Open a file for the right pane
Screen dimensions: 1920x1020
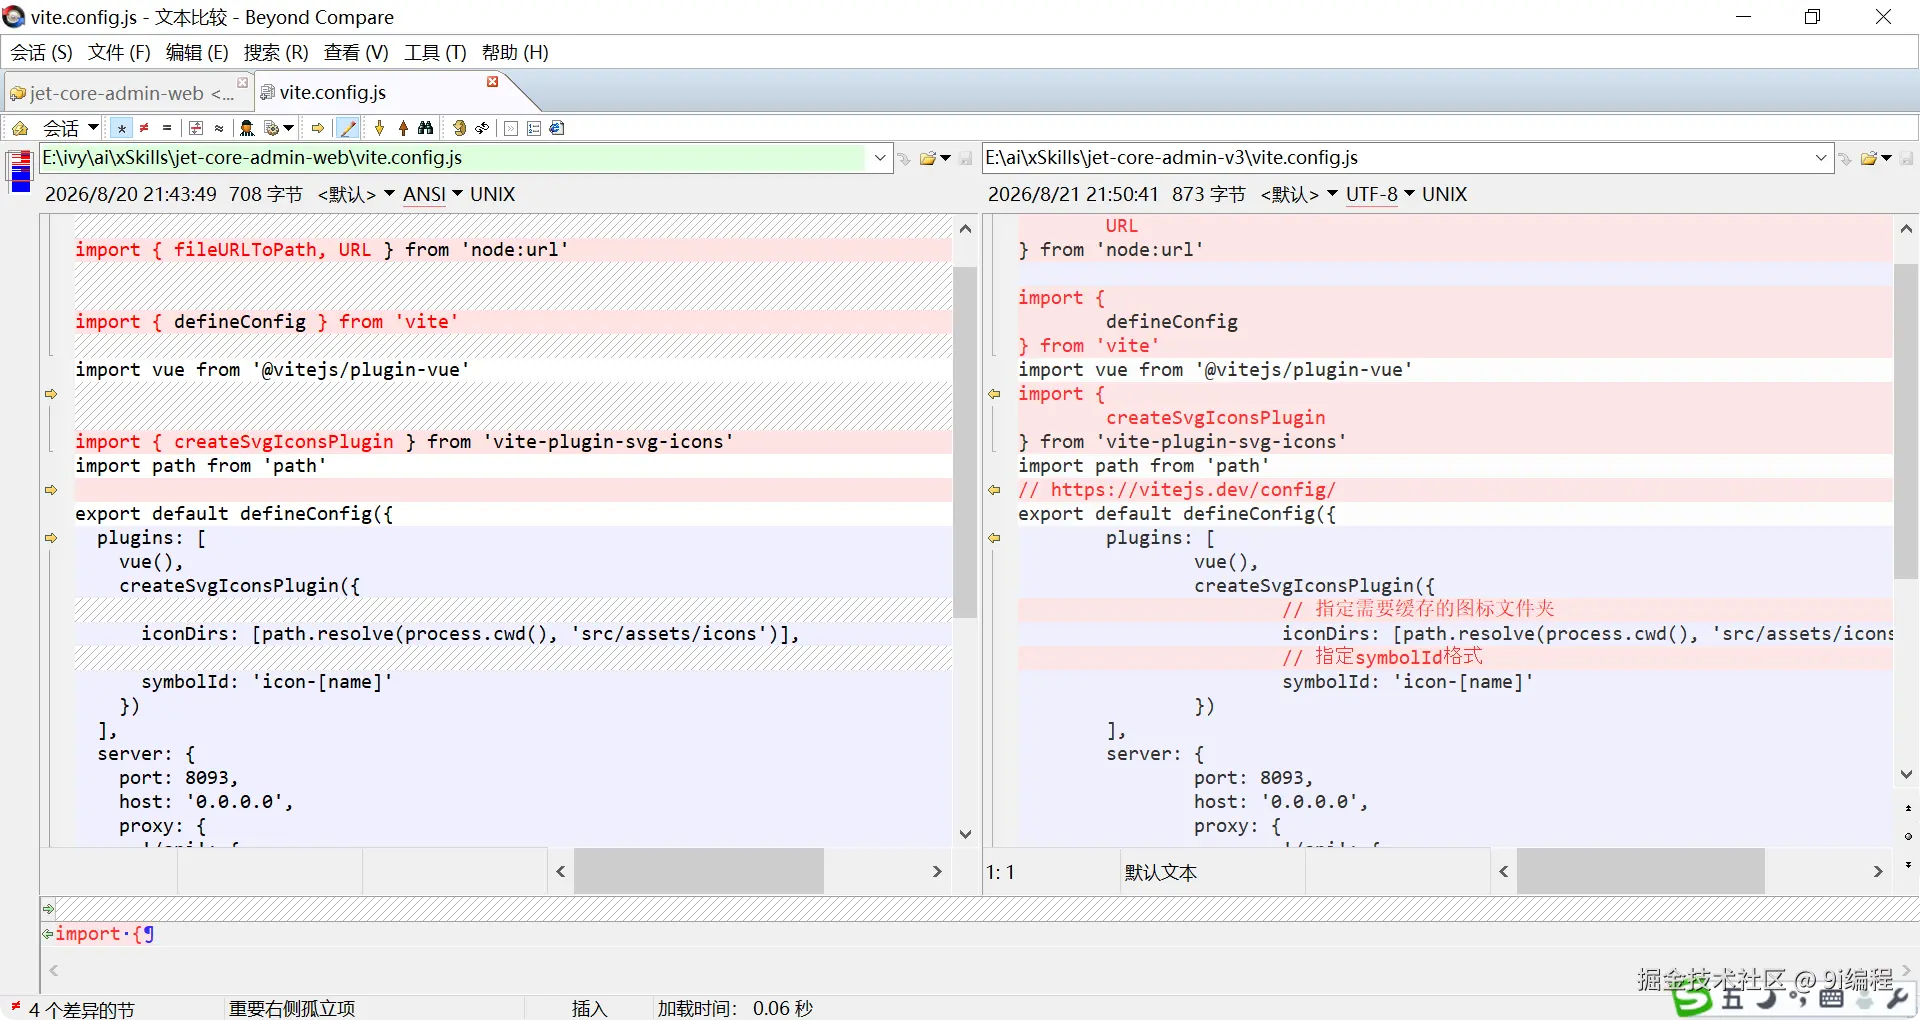click(x=1869, y=158)
